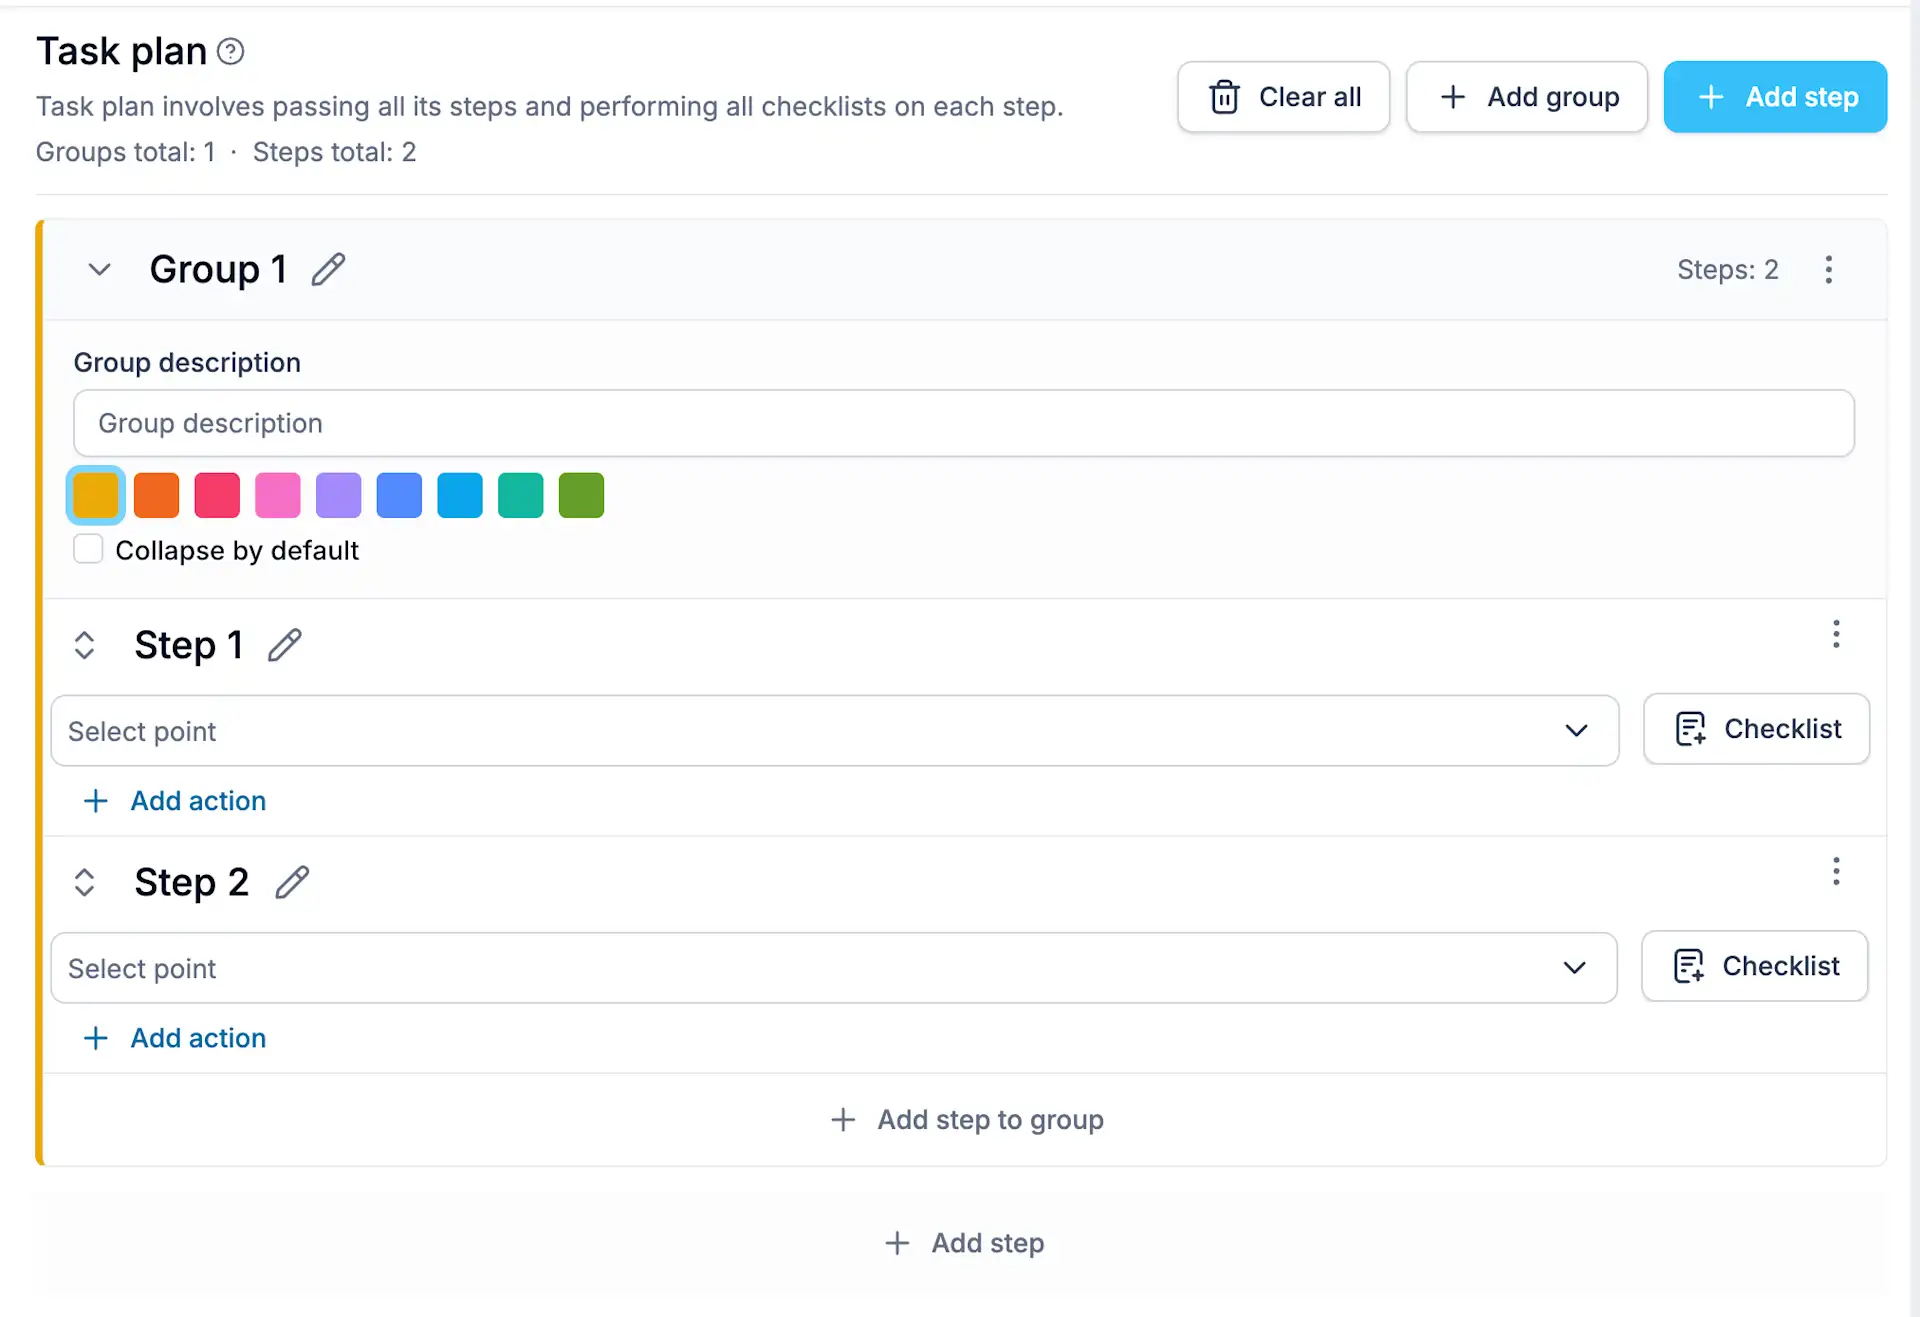
Task: Click the Step 2 reorder arrows handle
Action: tap(84, 882)
